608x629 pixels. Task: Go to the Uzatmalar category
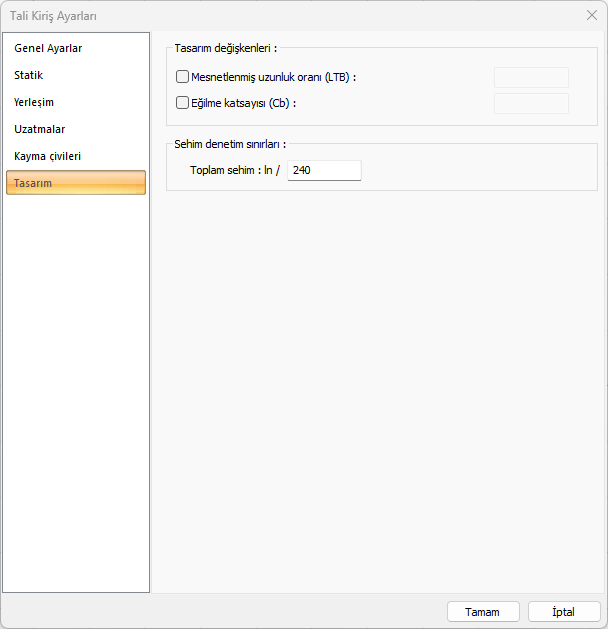[x=40, y=129]
